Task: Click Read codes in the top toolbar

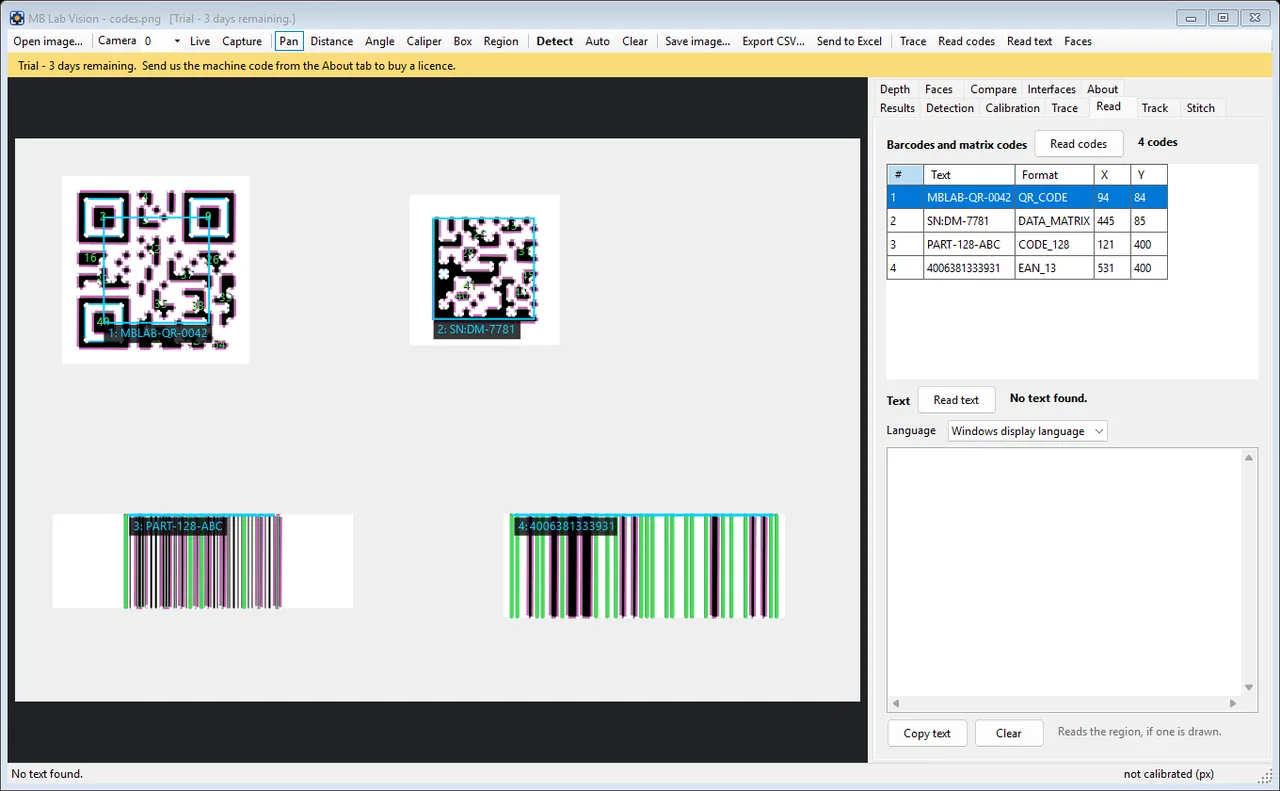Action: pos(967,41)
